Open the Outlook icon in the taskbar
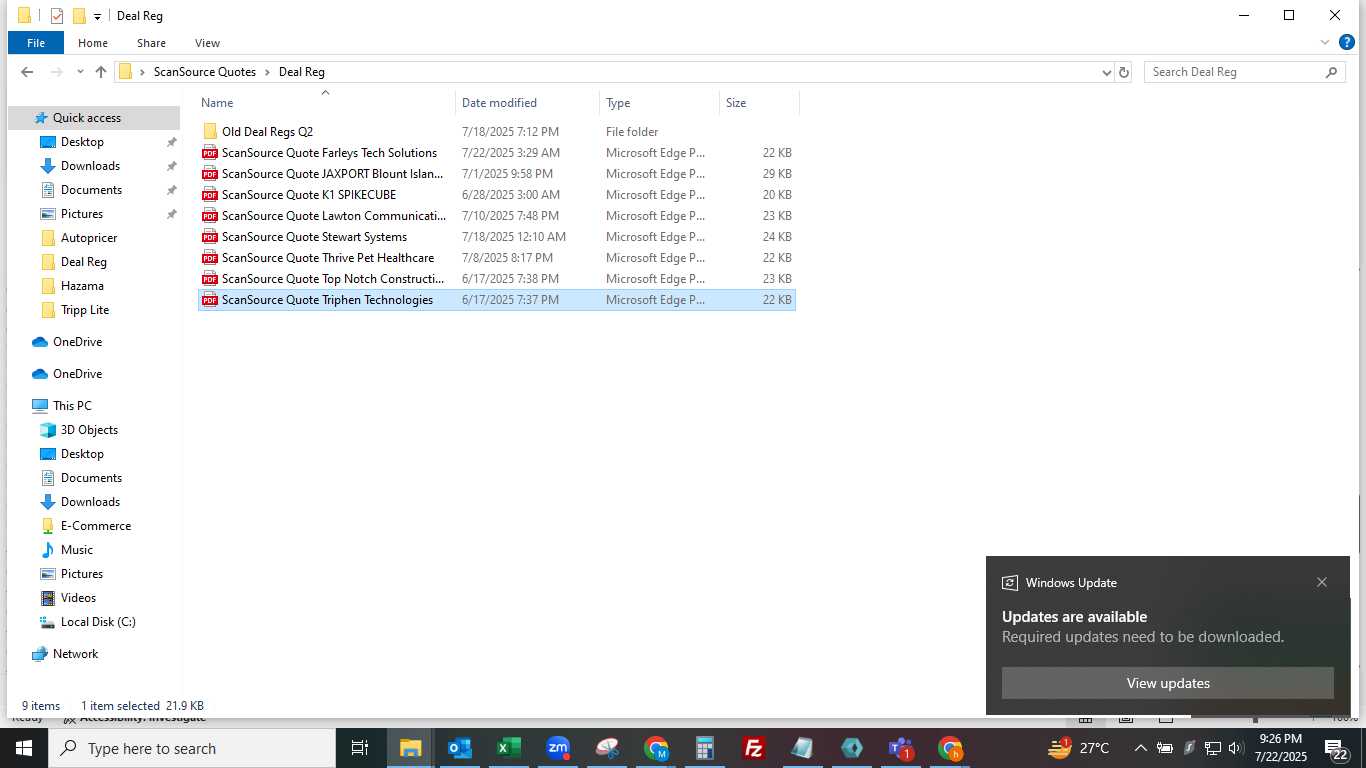The width and height of the screenshot is (1366, 768). tap(460, 748)
